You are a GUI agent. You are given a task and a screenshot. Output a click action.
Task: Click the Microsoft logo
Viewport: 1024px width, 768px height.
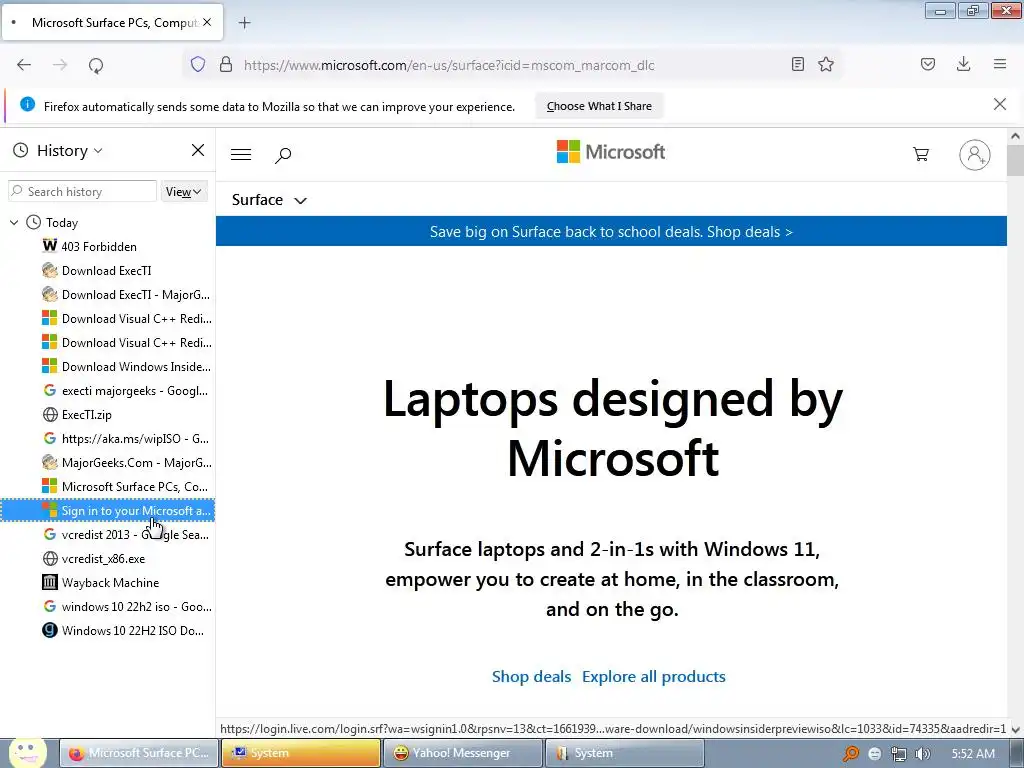(x=611, y=152)
